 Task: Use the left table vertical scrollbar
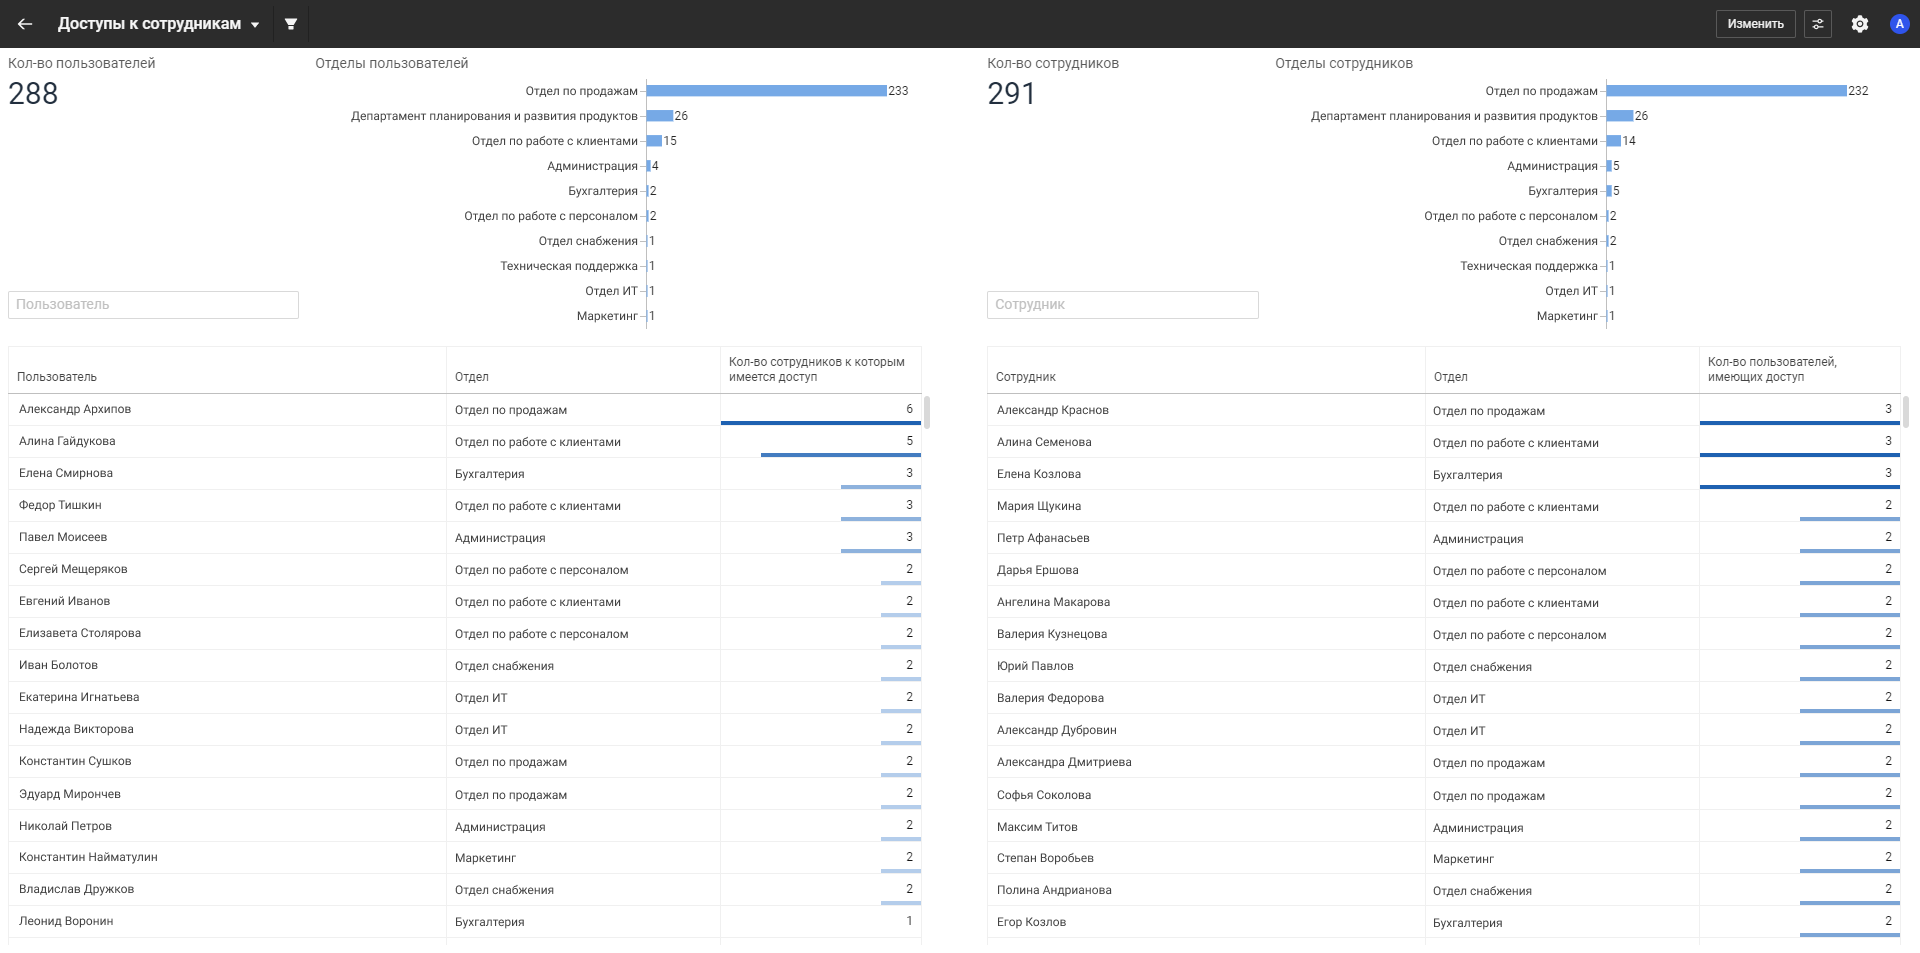(x=927, y=412)
